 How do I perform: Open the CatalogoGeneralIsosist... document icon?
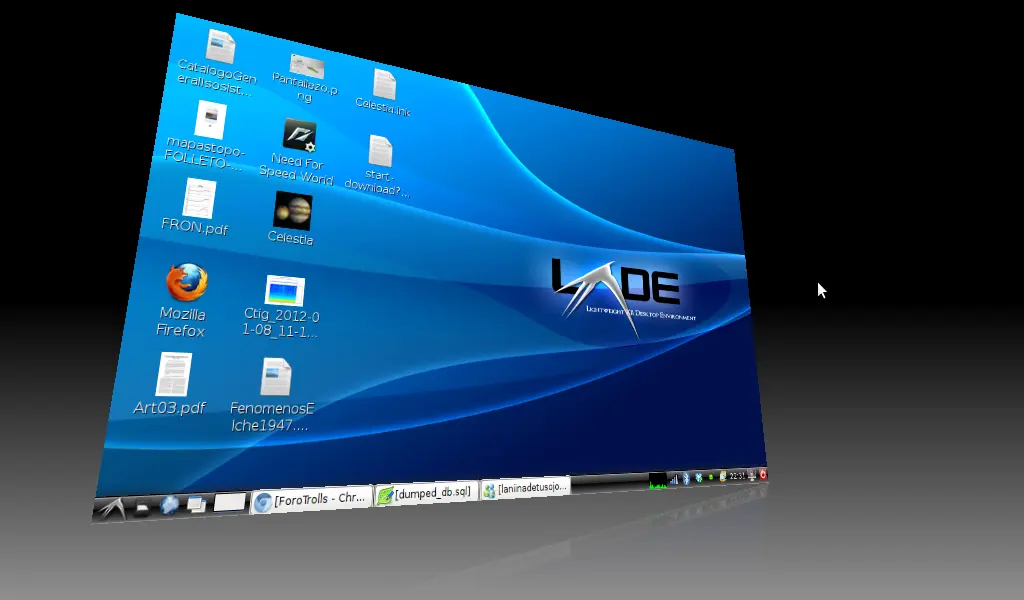(220, 48)
